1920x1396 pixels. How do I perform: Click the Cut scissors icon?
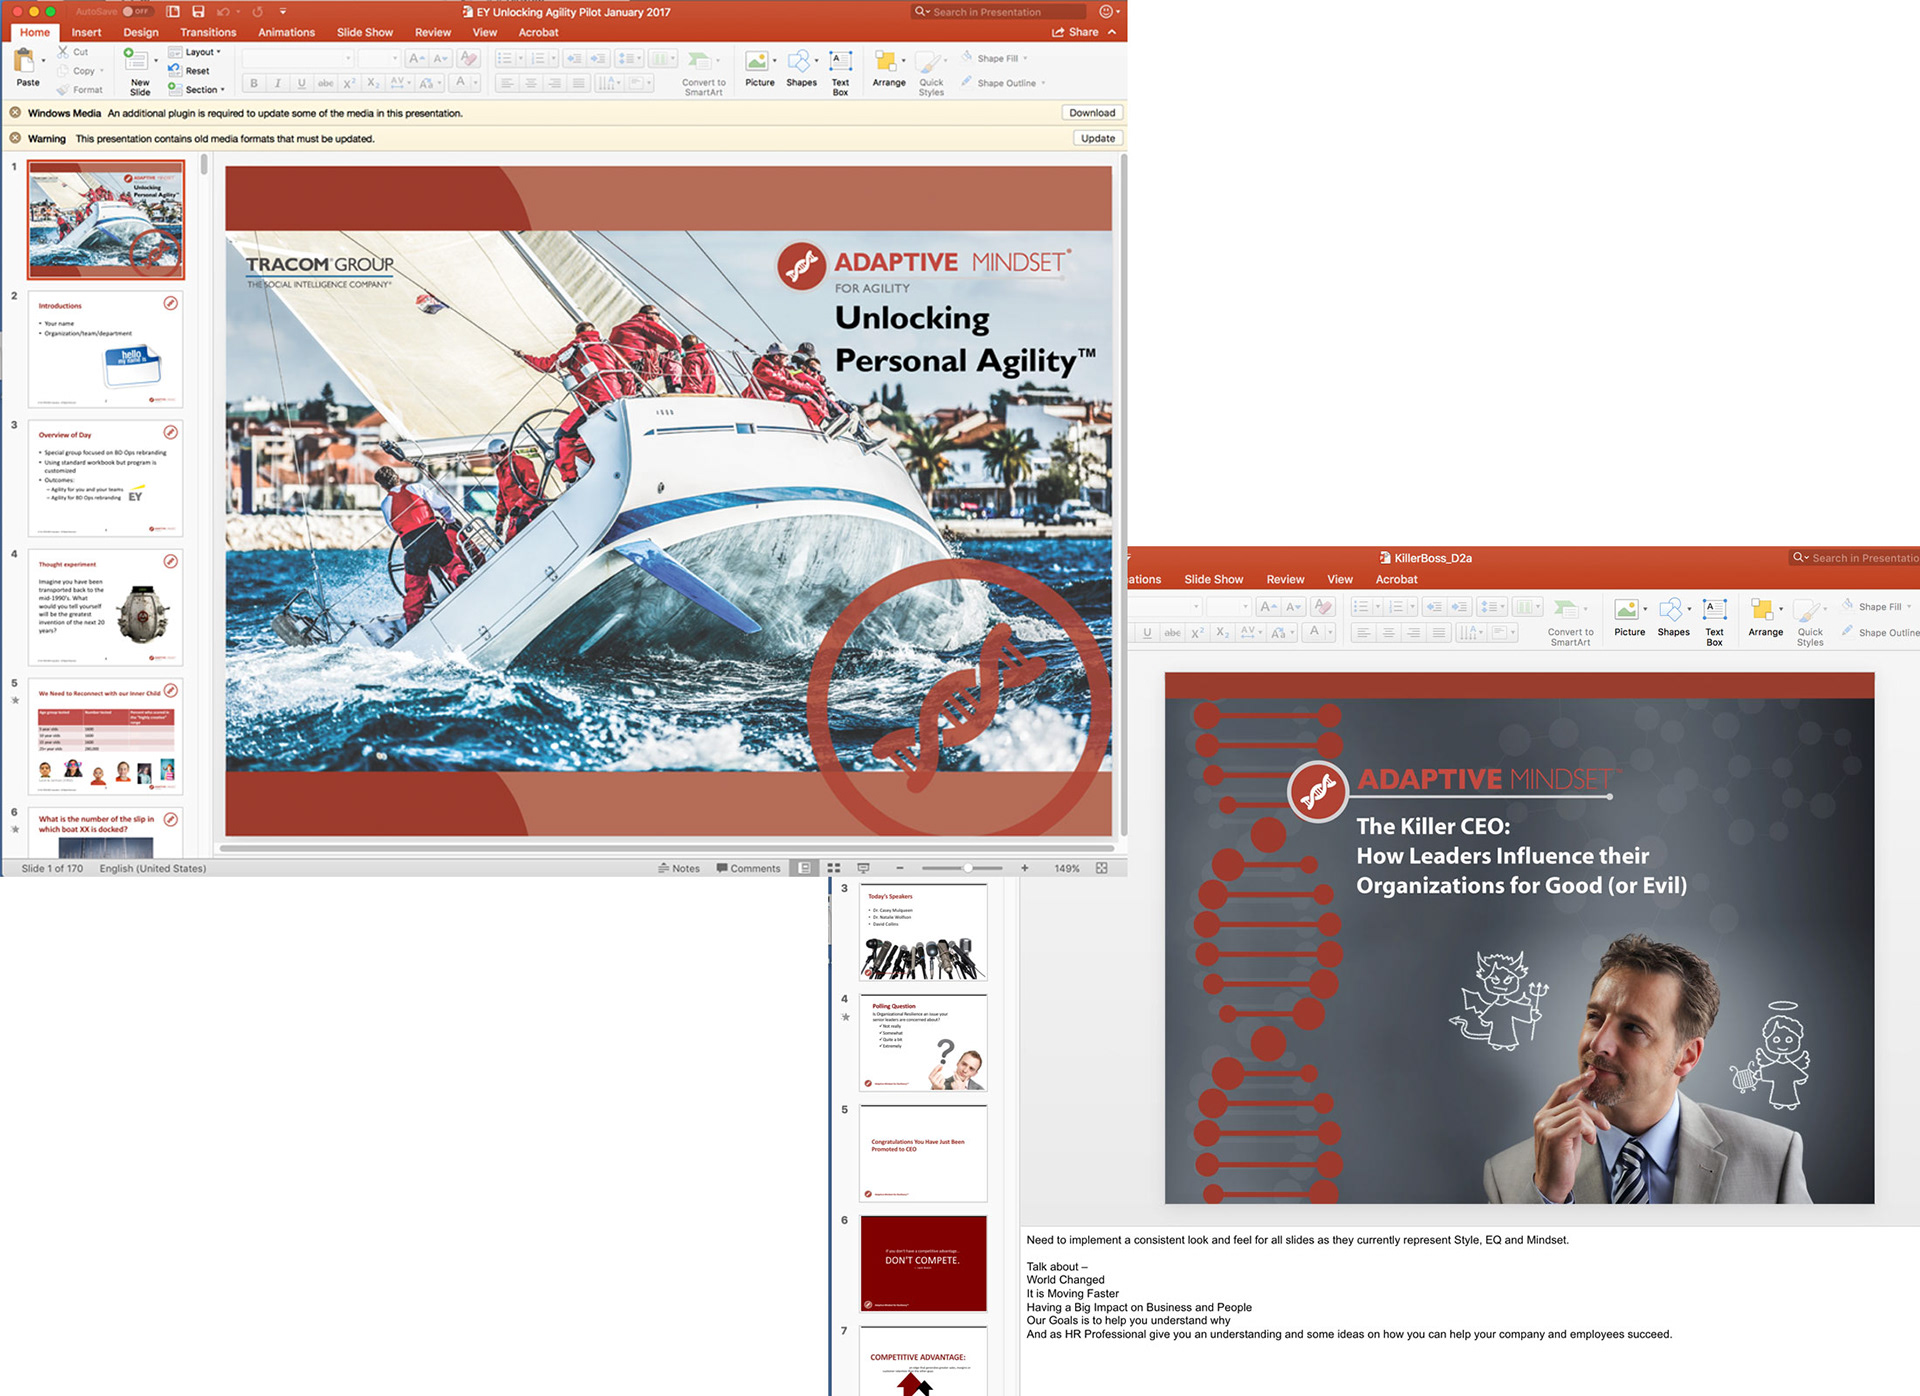coord(63,52)
